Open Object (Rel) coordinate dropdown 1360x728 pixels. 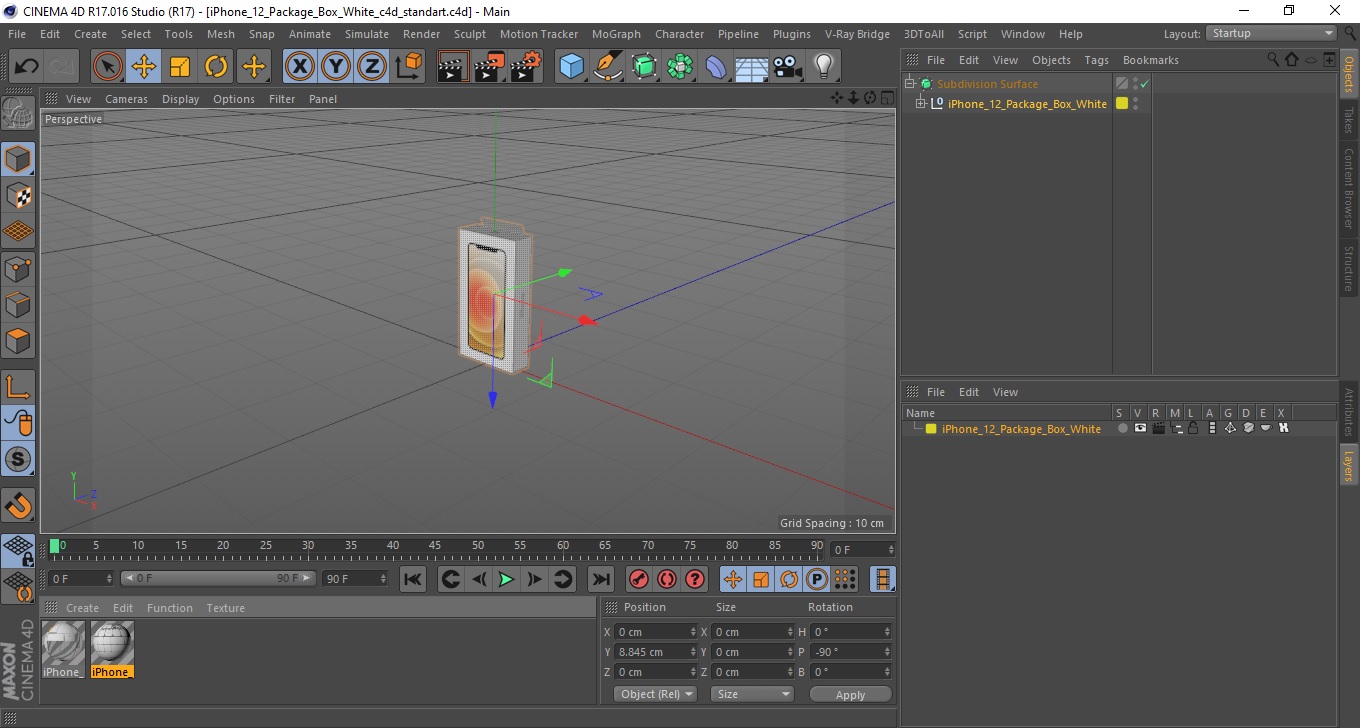click(655, 694)
